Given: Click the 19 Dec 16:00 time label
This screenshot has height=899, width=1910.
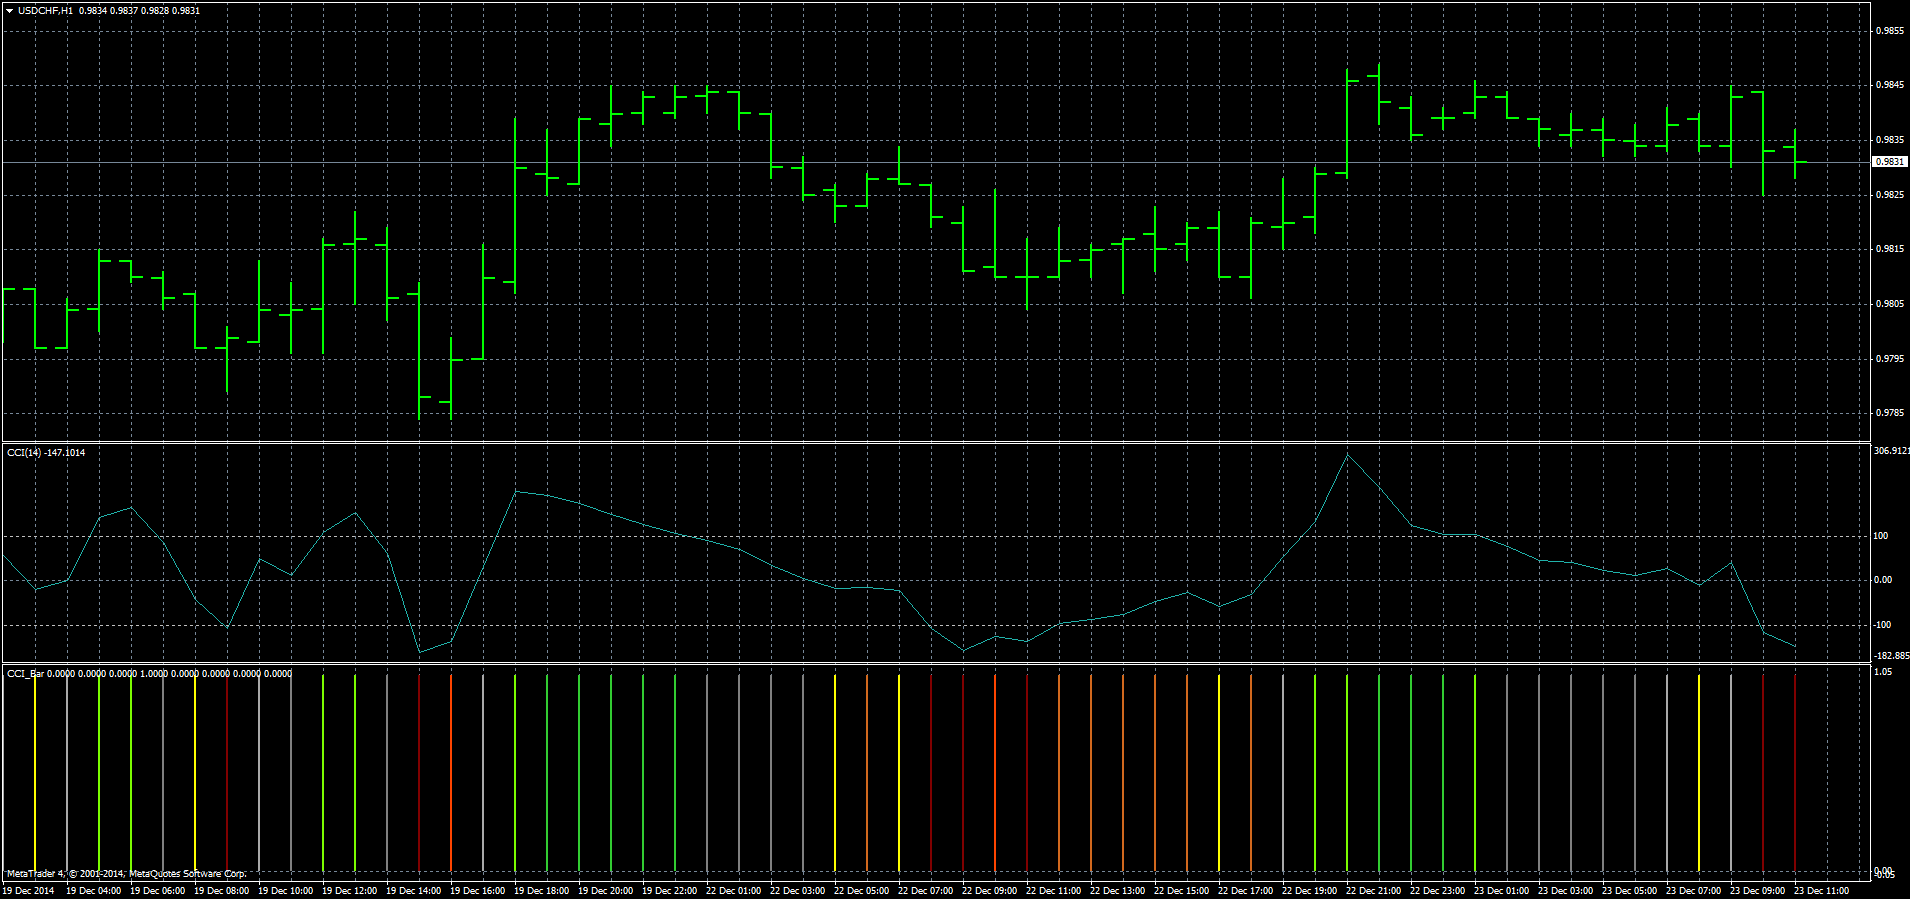Looking at the screenshot, I should [477, 890].
